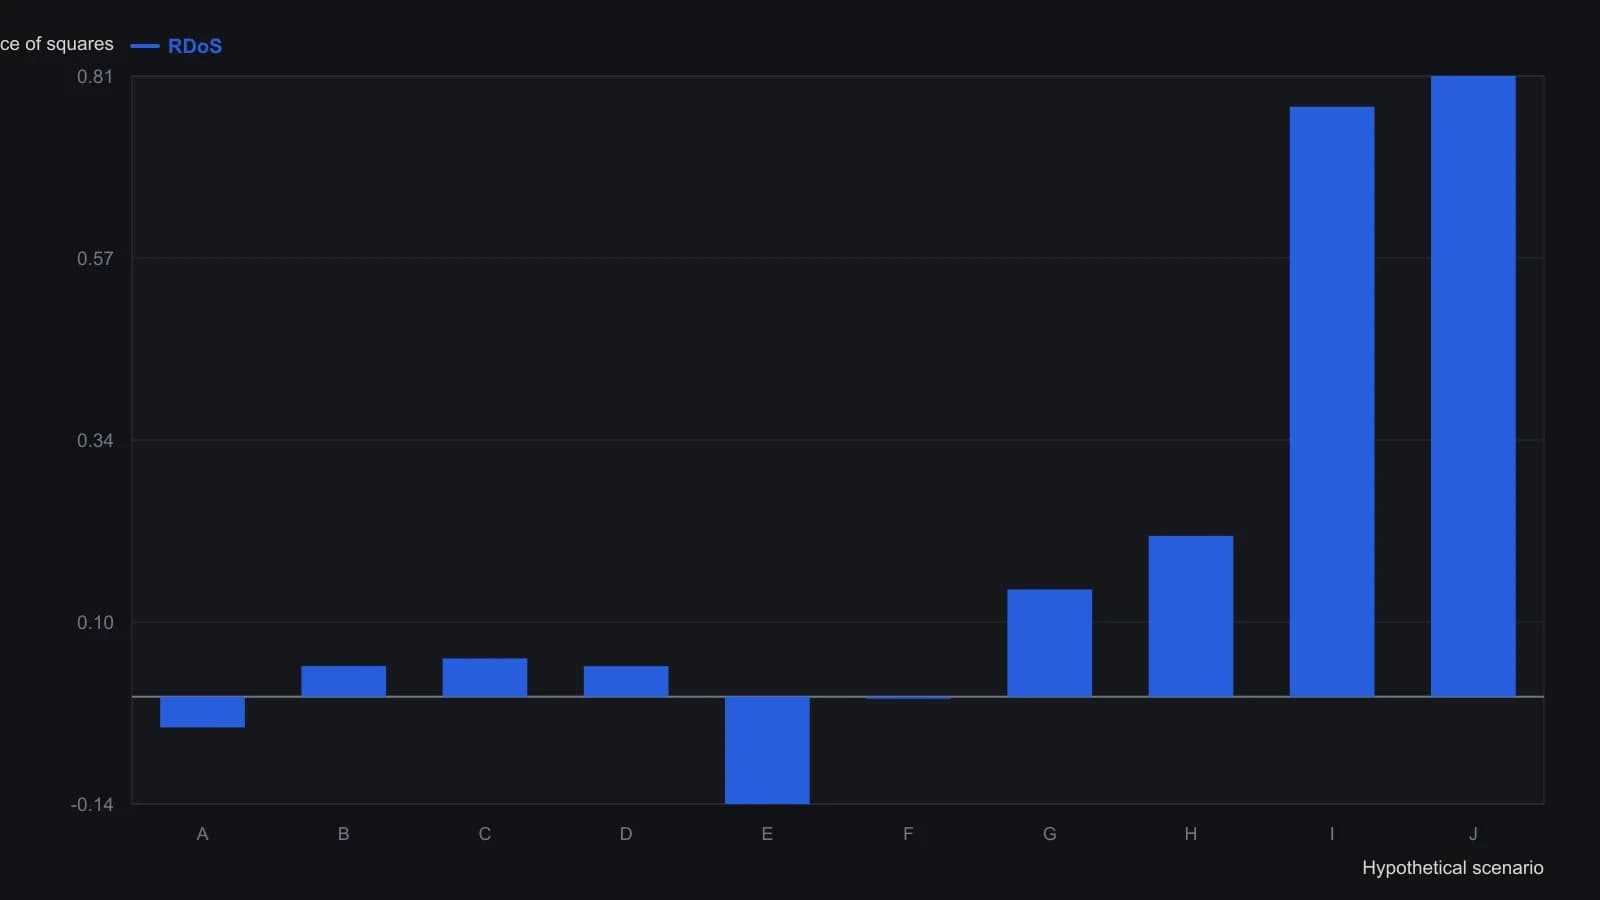
Task: Select the tallest bar, scenario J
Action: [1473, 386]
